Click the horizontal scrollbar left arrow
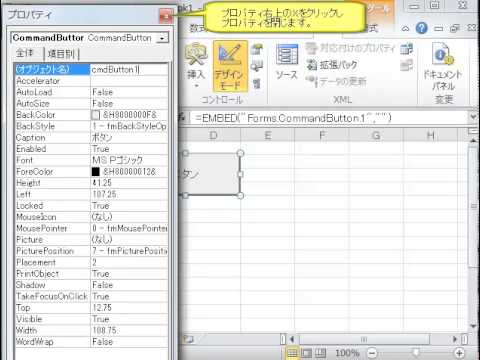The width and height of the screenshot is (480, 360). 292,339
